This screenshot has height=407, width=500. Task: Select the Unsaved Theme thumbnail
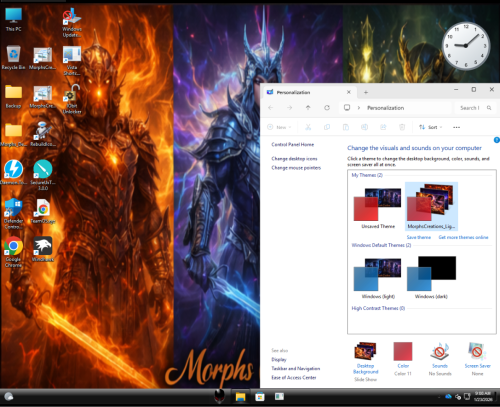[x=378, y=208]
